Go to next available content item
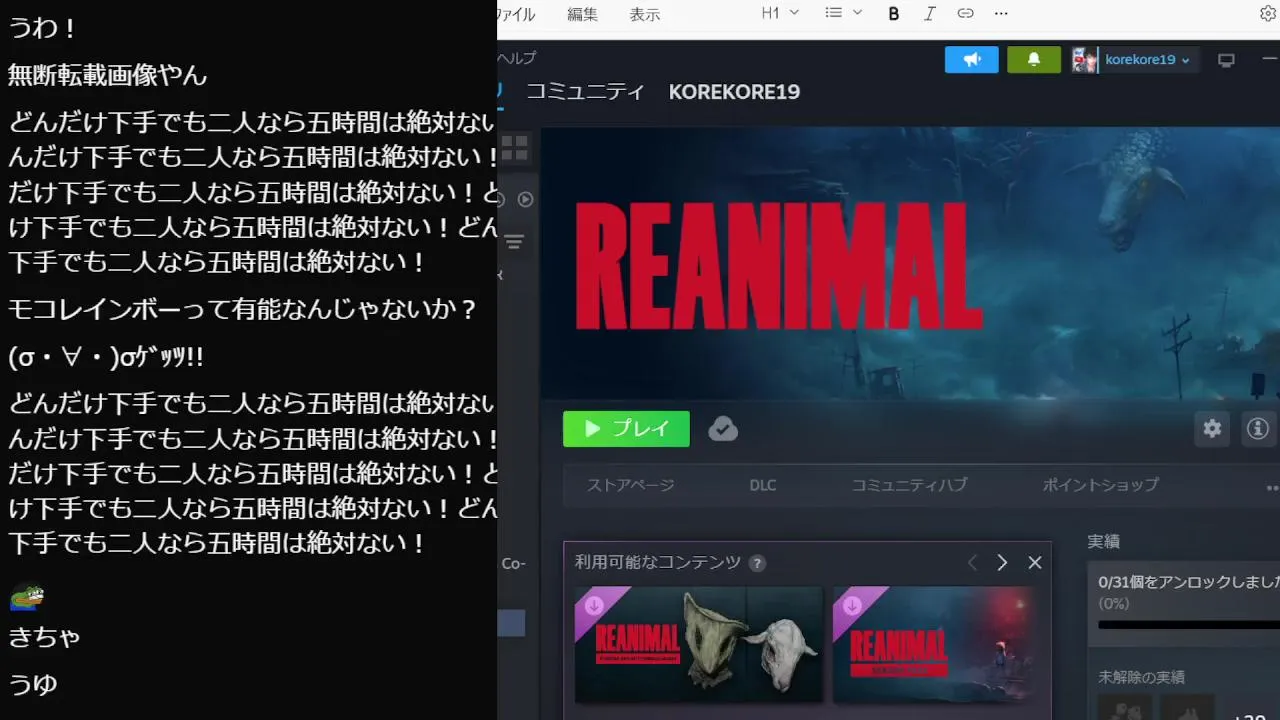 1002,563
